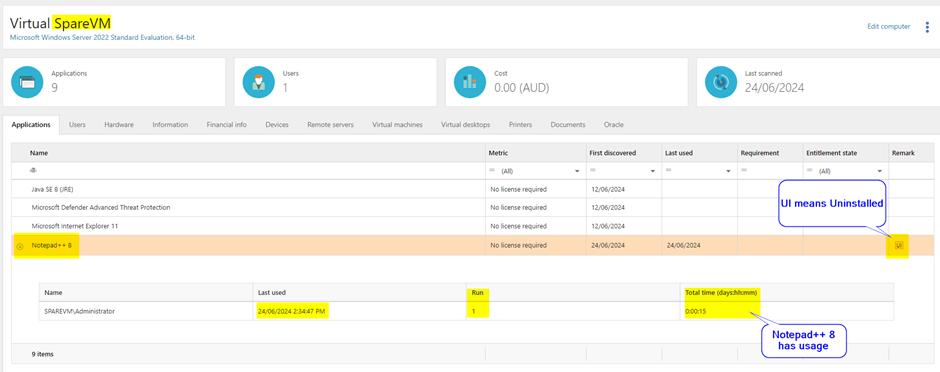940x372 pixels.
Task: Click the 0.00 (AUD) cost value
Action: tap(522, 87)
